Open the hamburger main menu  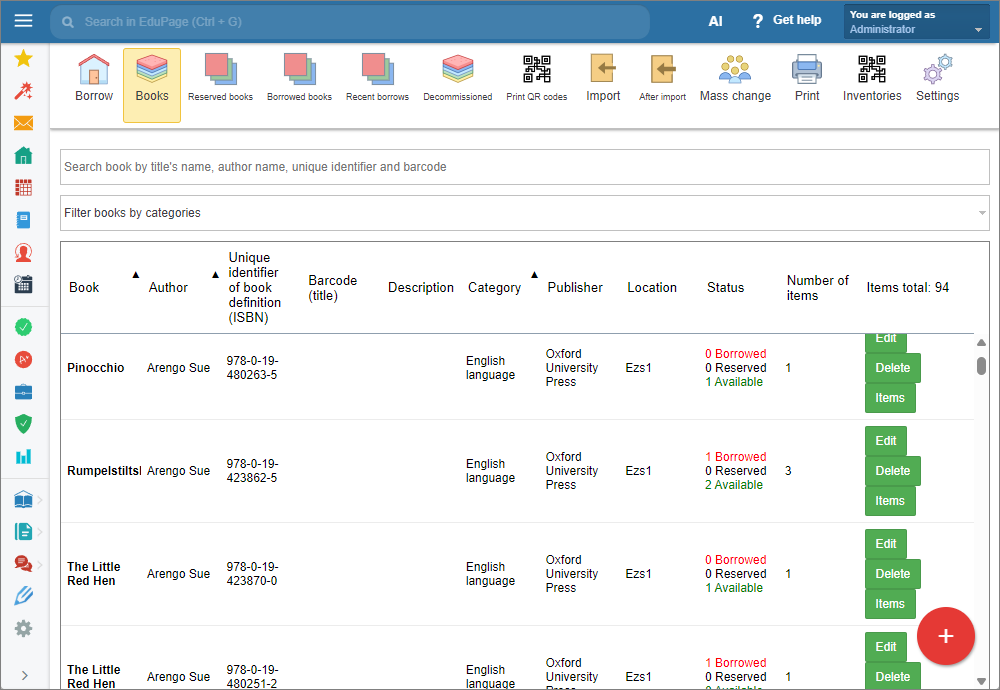24,20
